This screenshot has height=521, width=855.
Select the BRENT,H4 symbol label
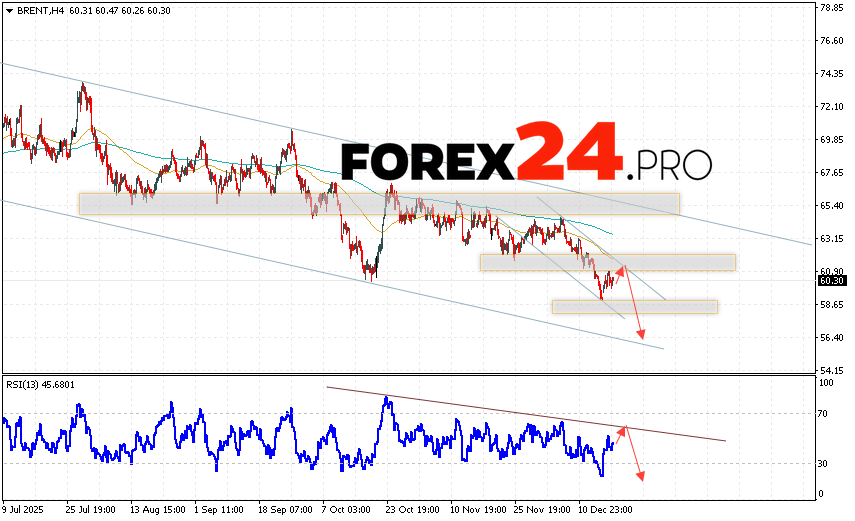coord(40,11)
